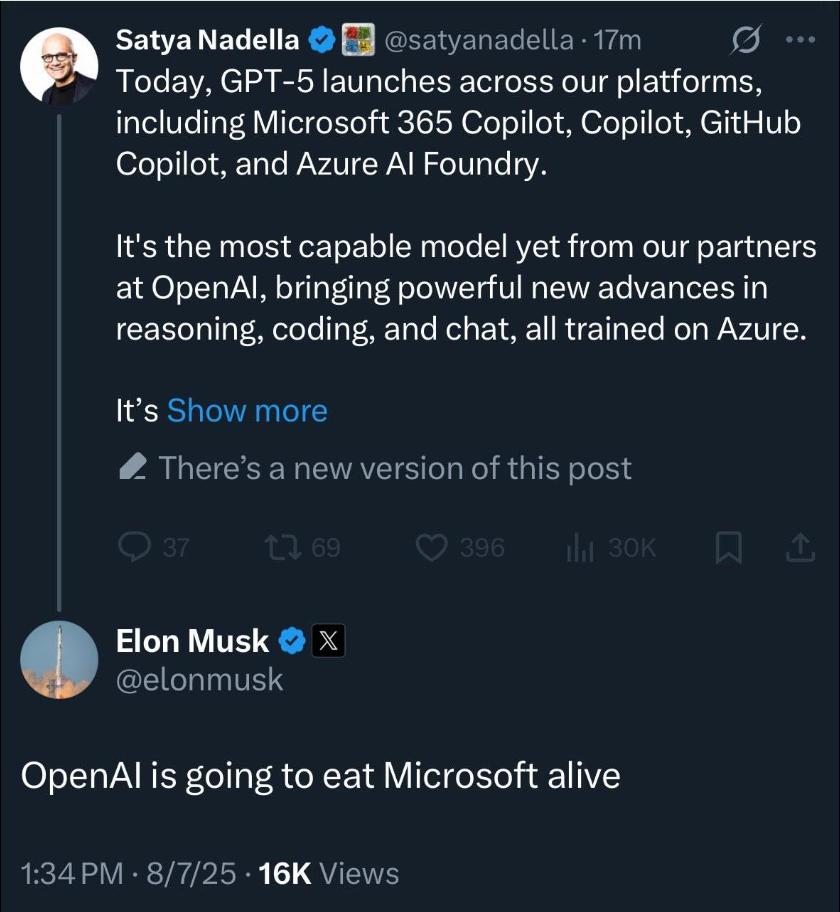
Task: Repost Satya Nadella's GPT-5 post
Action: click(281, 547)
